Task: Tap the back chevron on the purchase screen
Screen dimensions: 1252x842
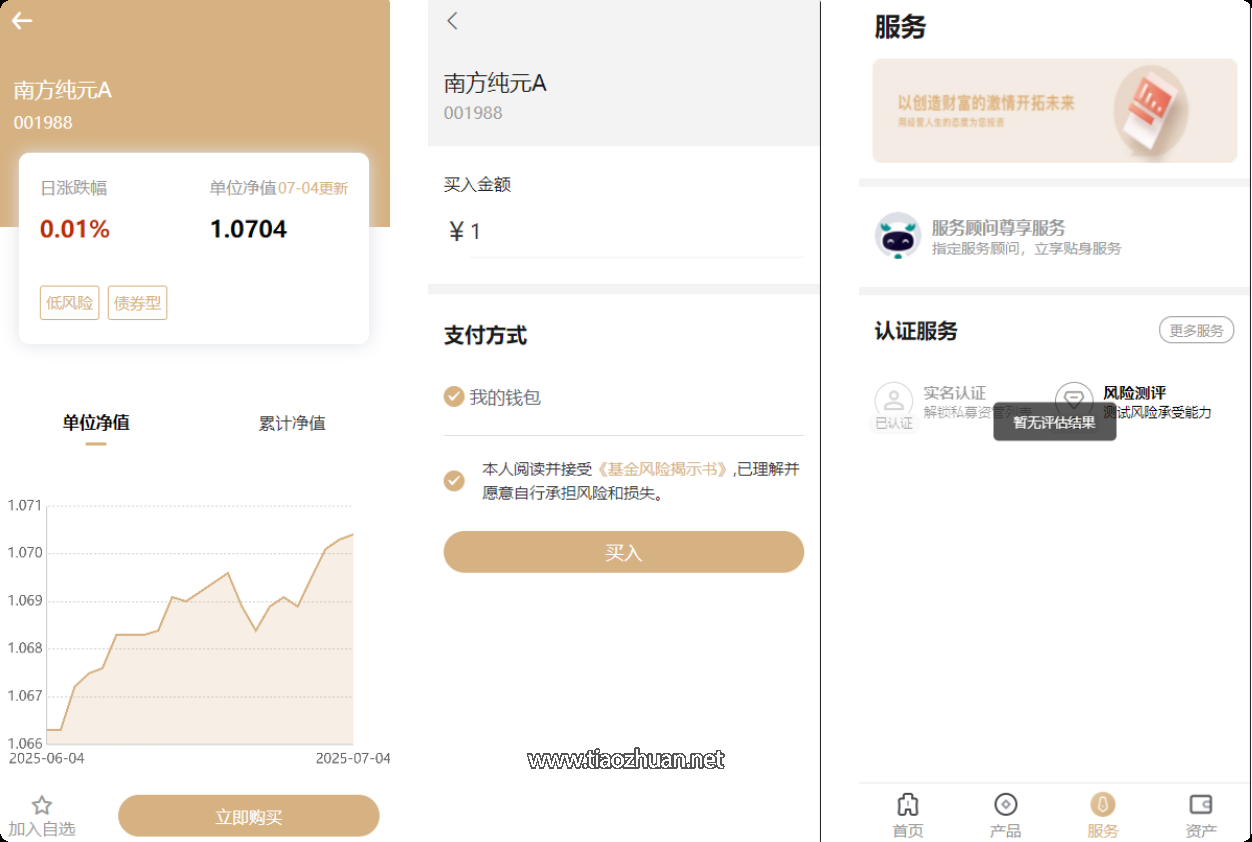Action: coord(453,21)
